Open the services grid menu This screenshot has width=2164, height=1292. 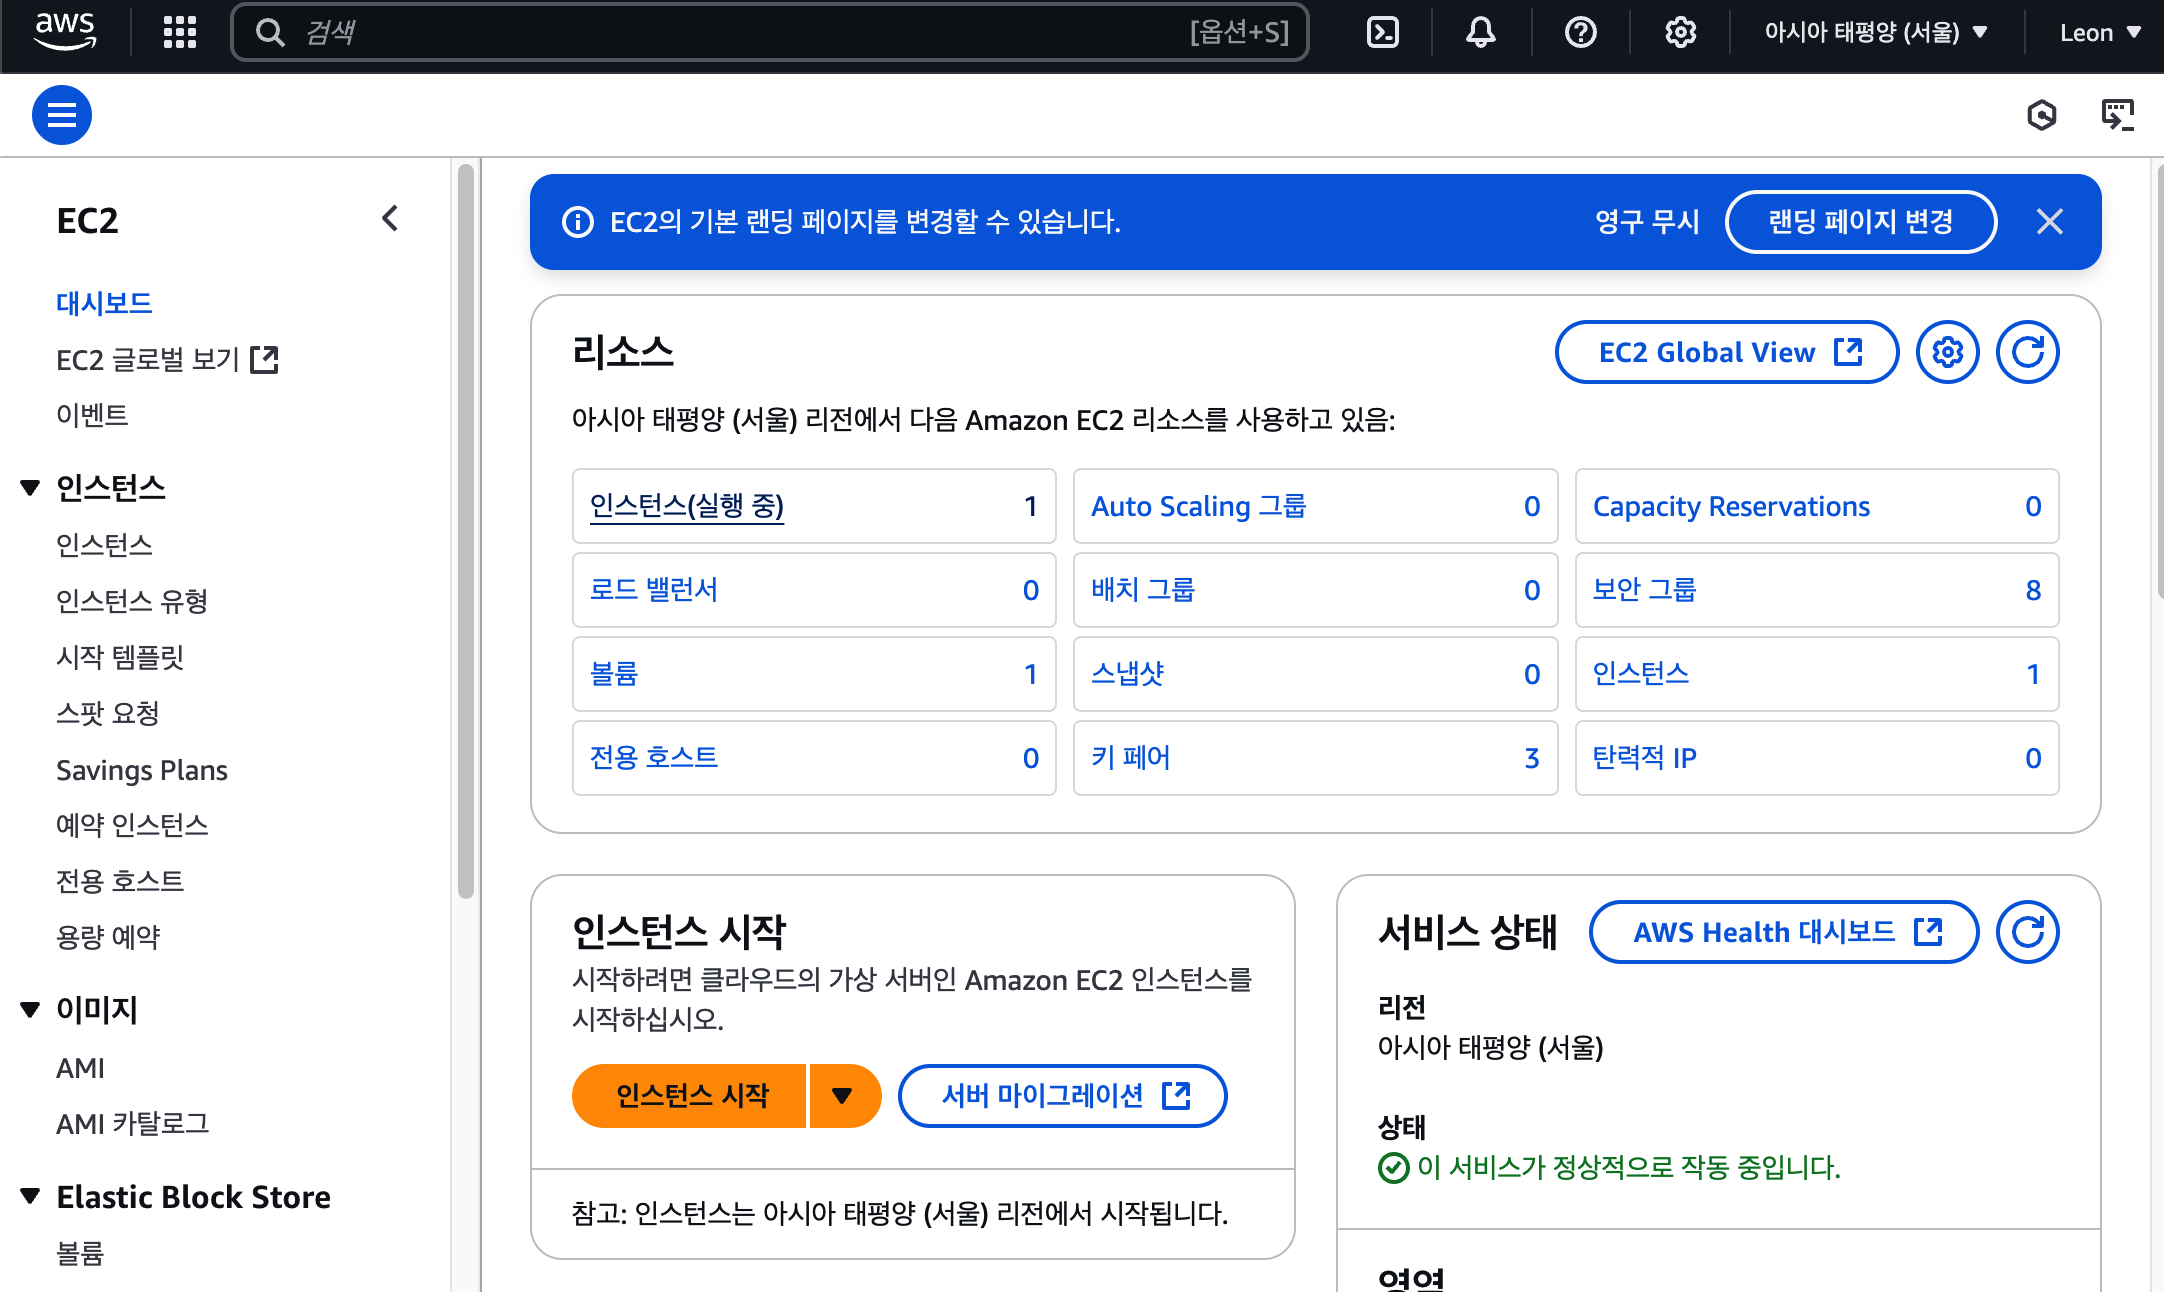180,33
